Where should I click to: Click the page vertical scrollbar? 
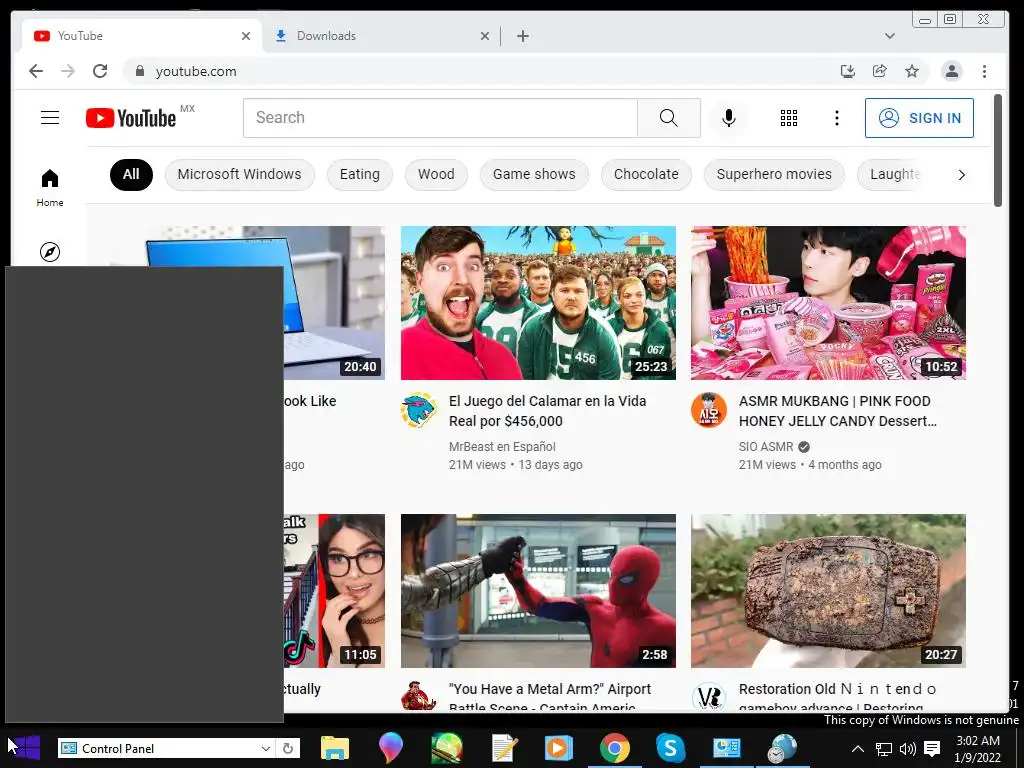[997, 150]
